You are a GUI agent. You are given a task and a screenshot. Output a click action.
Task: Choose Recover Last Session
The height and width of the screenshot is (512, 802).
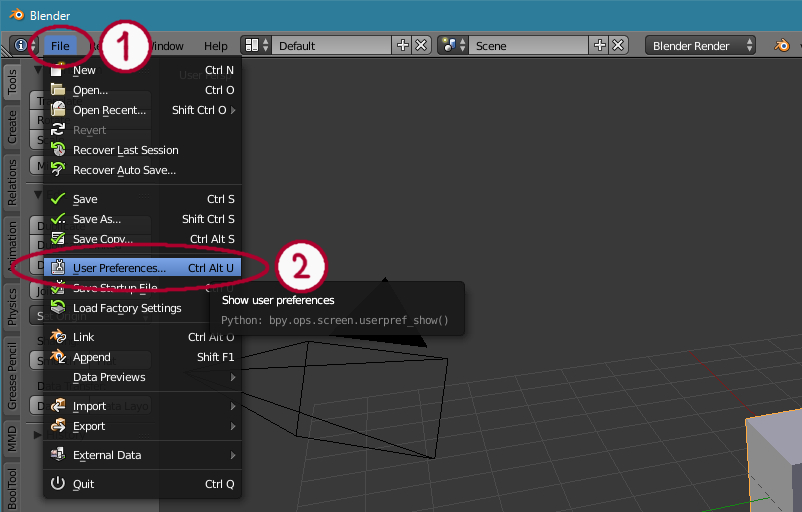pos(125,150)
